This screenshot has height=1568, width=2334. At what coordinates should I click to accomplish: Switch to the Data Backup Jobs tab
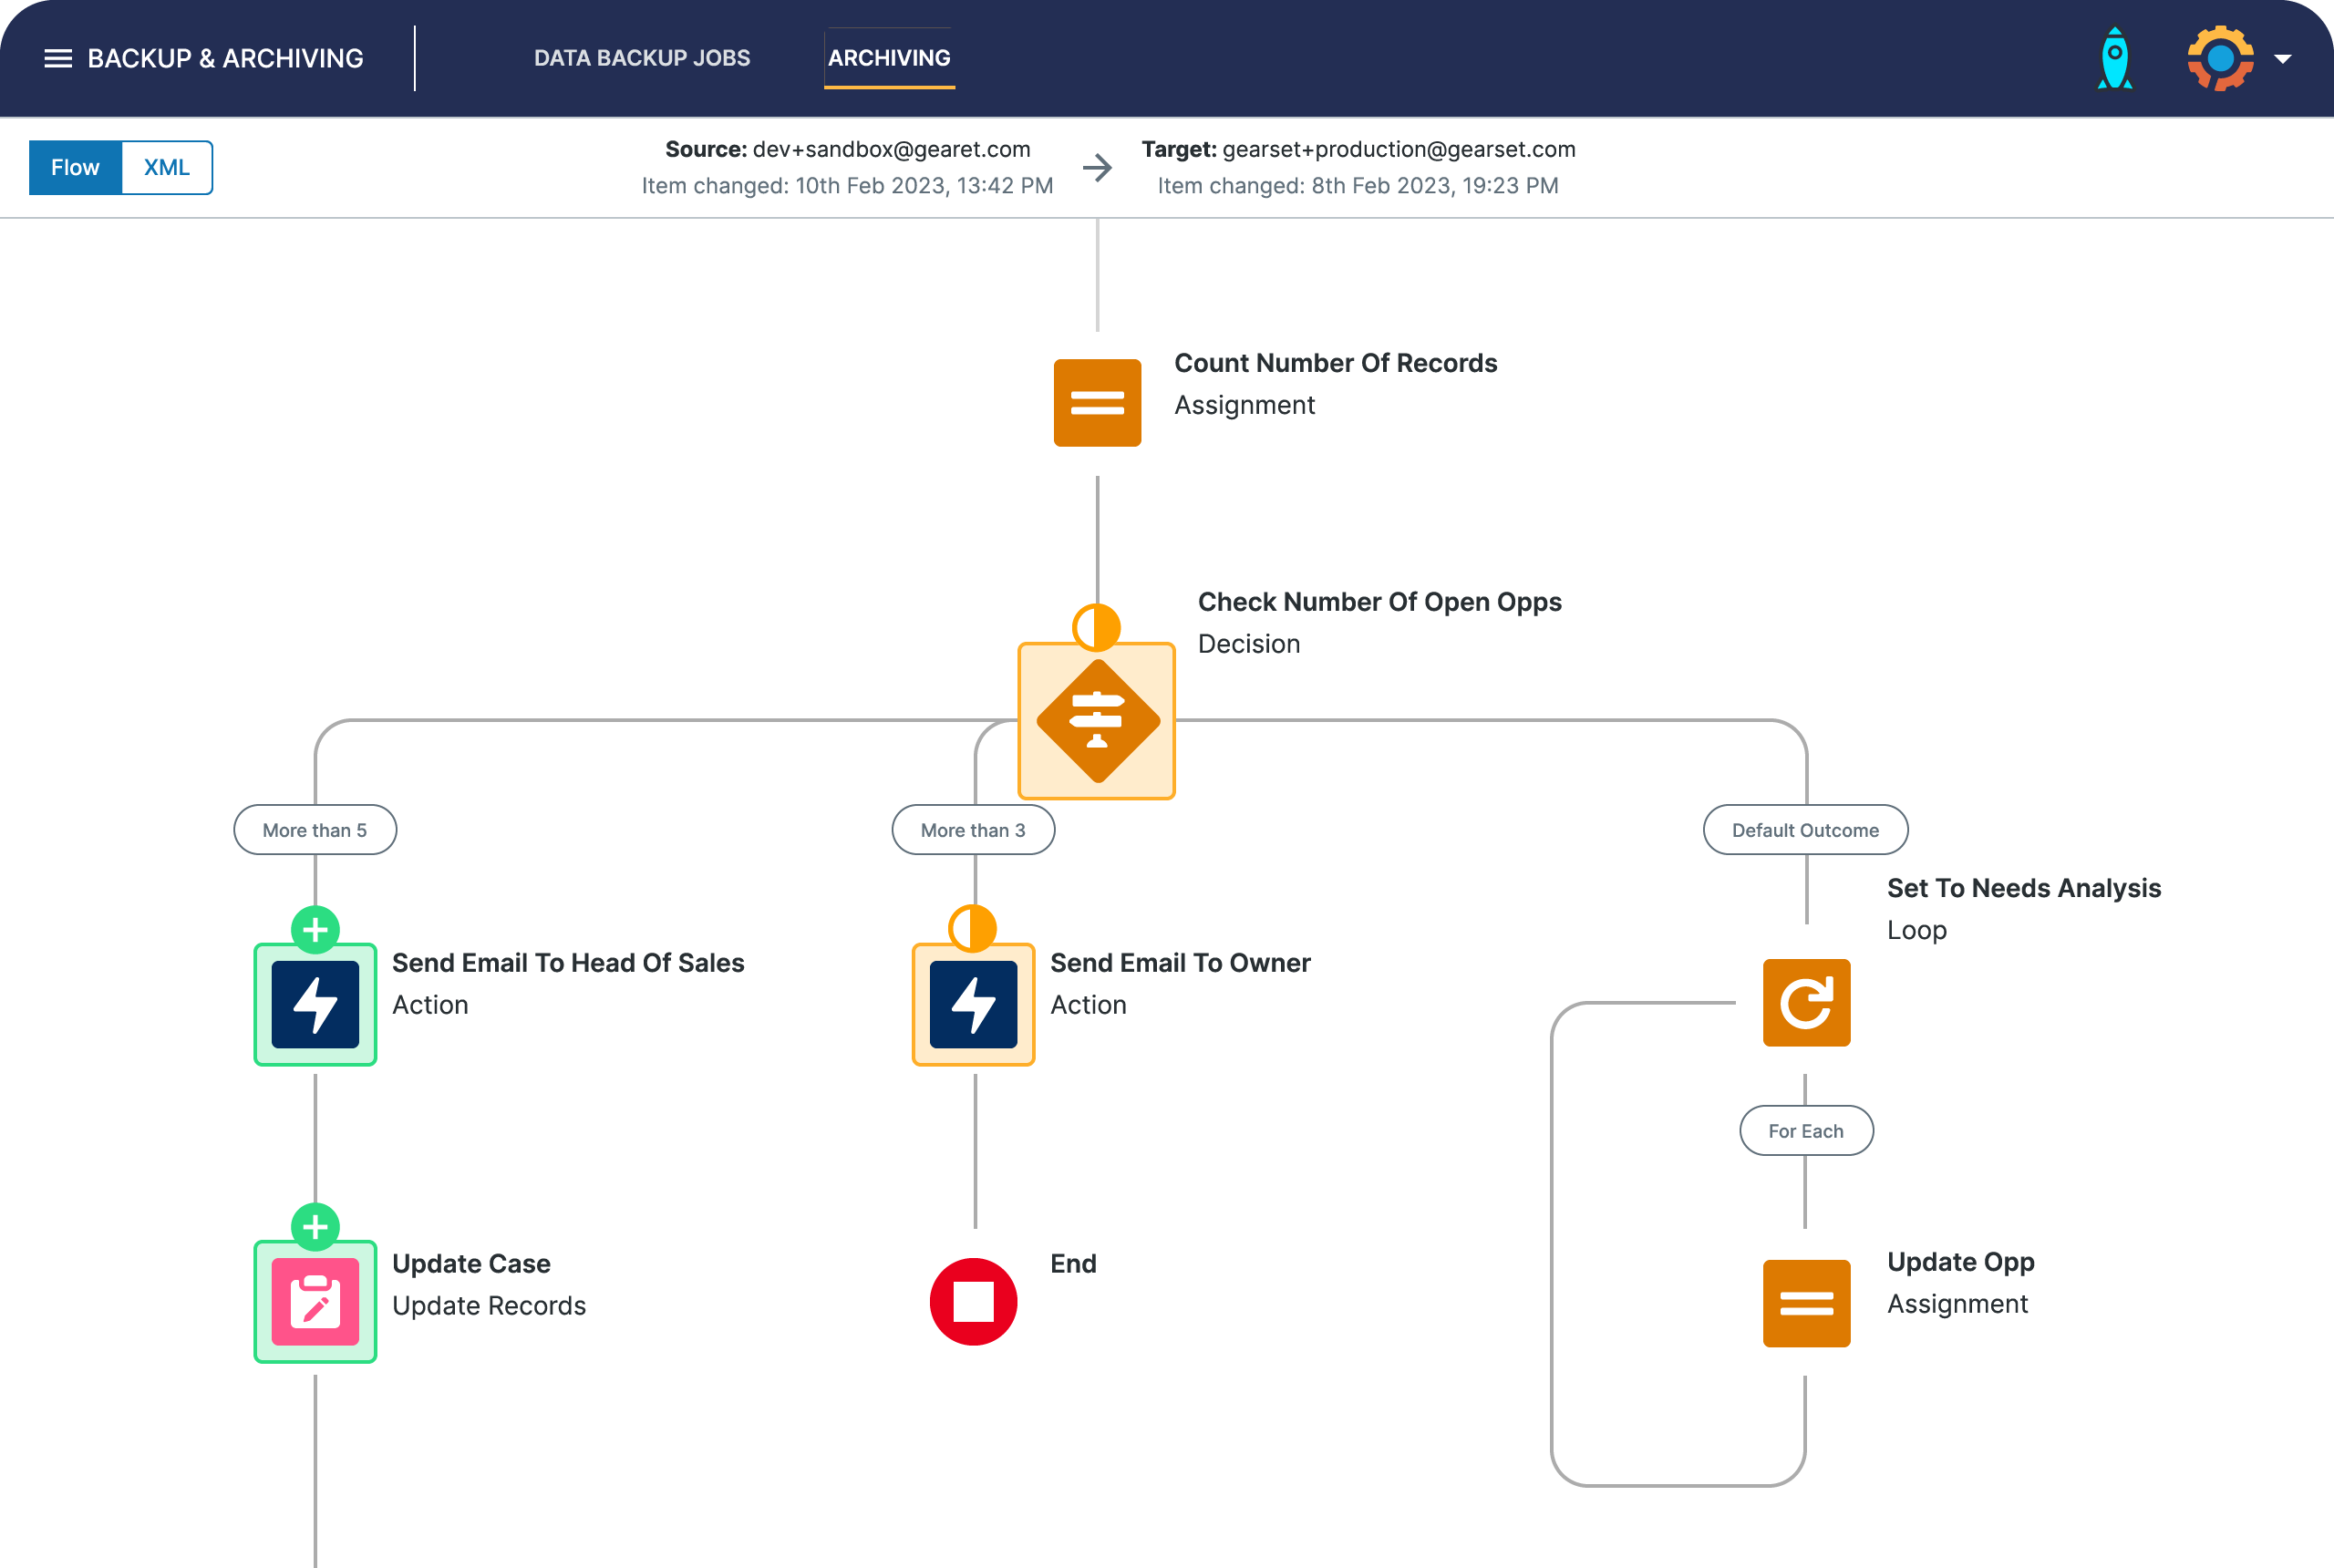click(x=642, y=57)
